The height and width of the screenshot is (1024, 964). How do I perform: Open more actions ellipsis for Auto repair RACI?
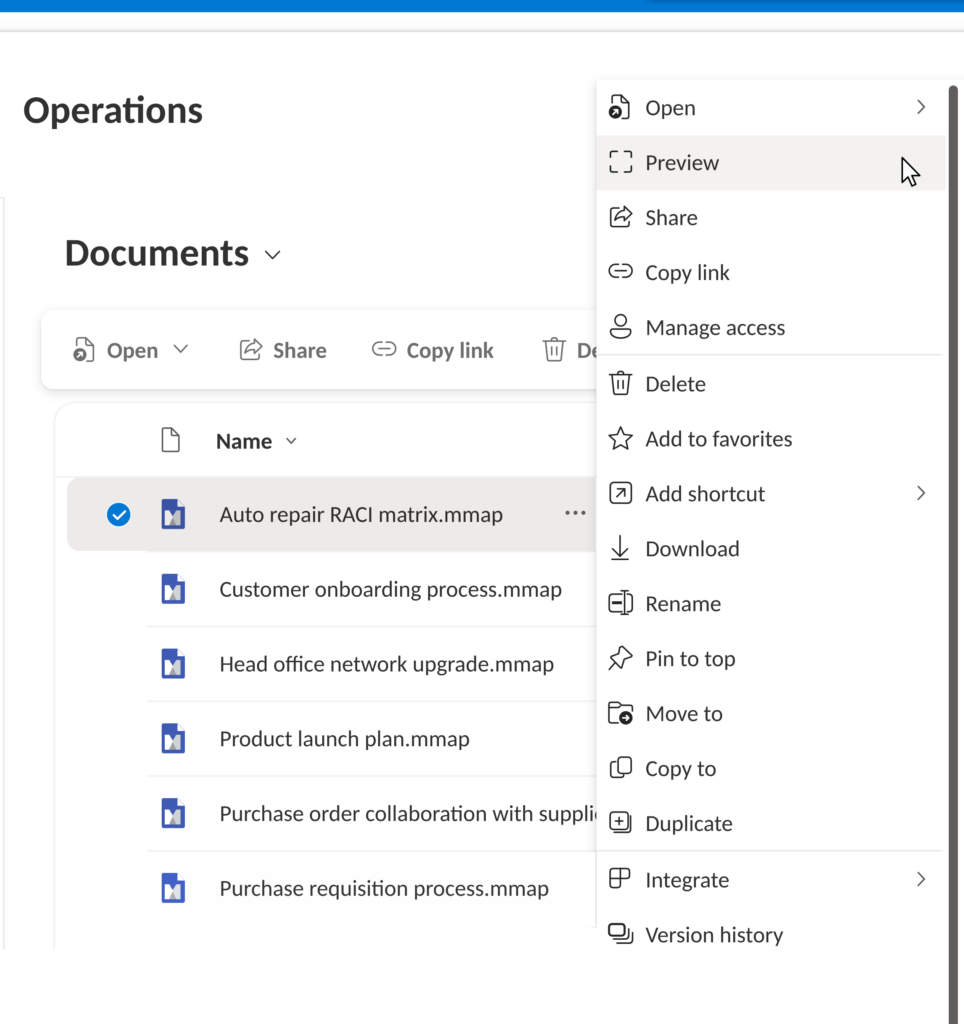575,513
